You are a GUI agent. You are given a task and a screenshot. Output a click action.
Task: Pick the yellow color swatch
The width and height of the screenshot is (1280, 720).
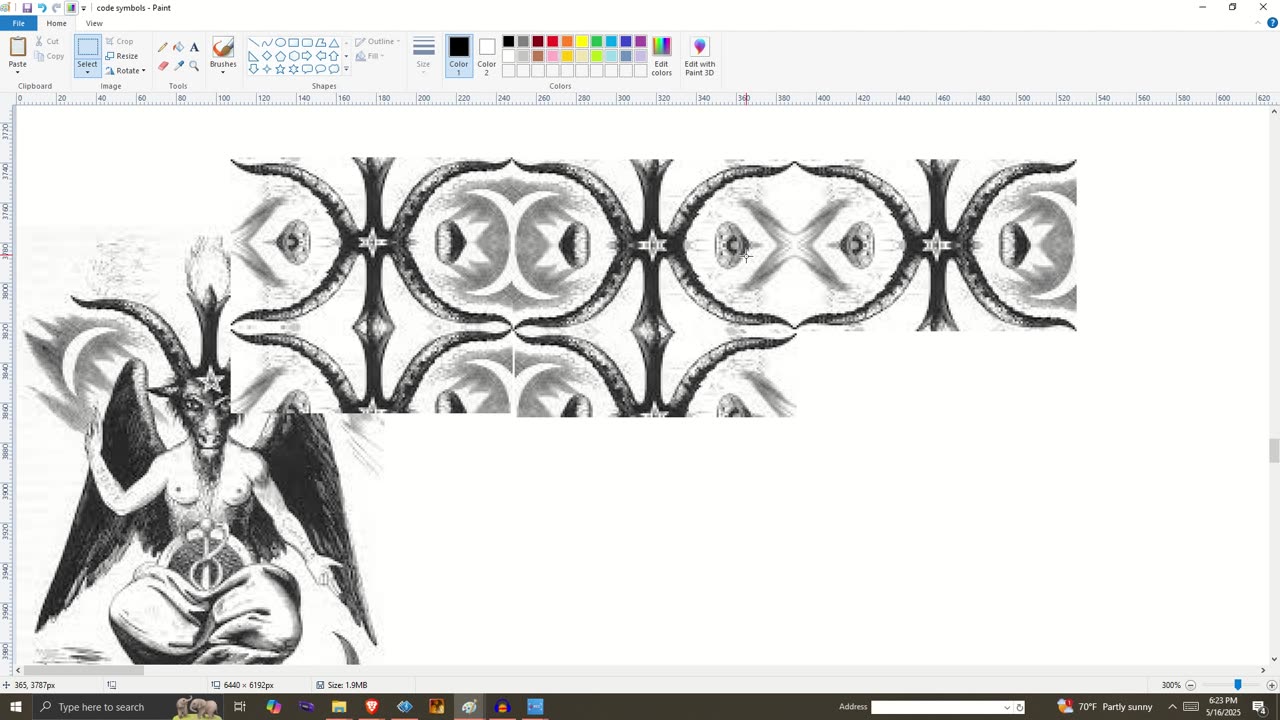tap(582, 41)
